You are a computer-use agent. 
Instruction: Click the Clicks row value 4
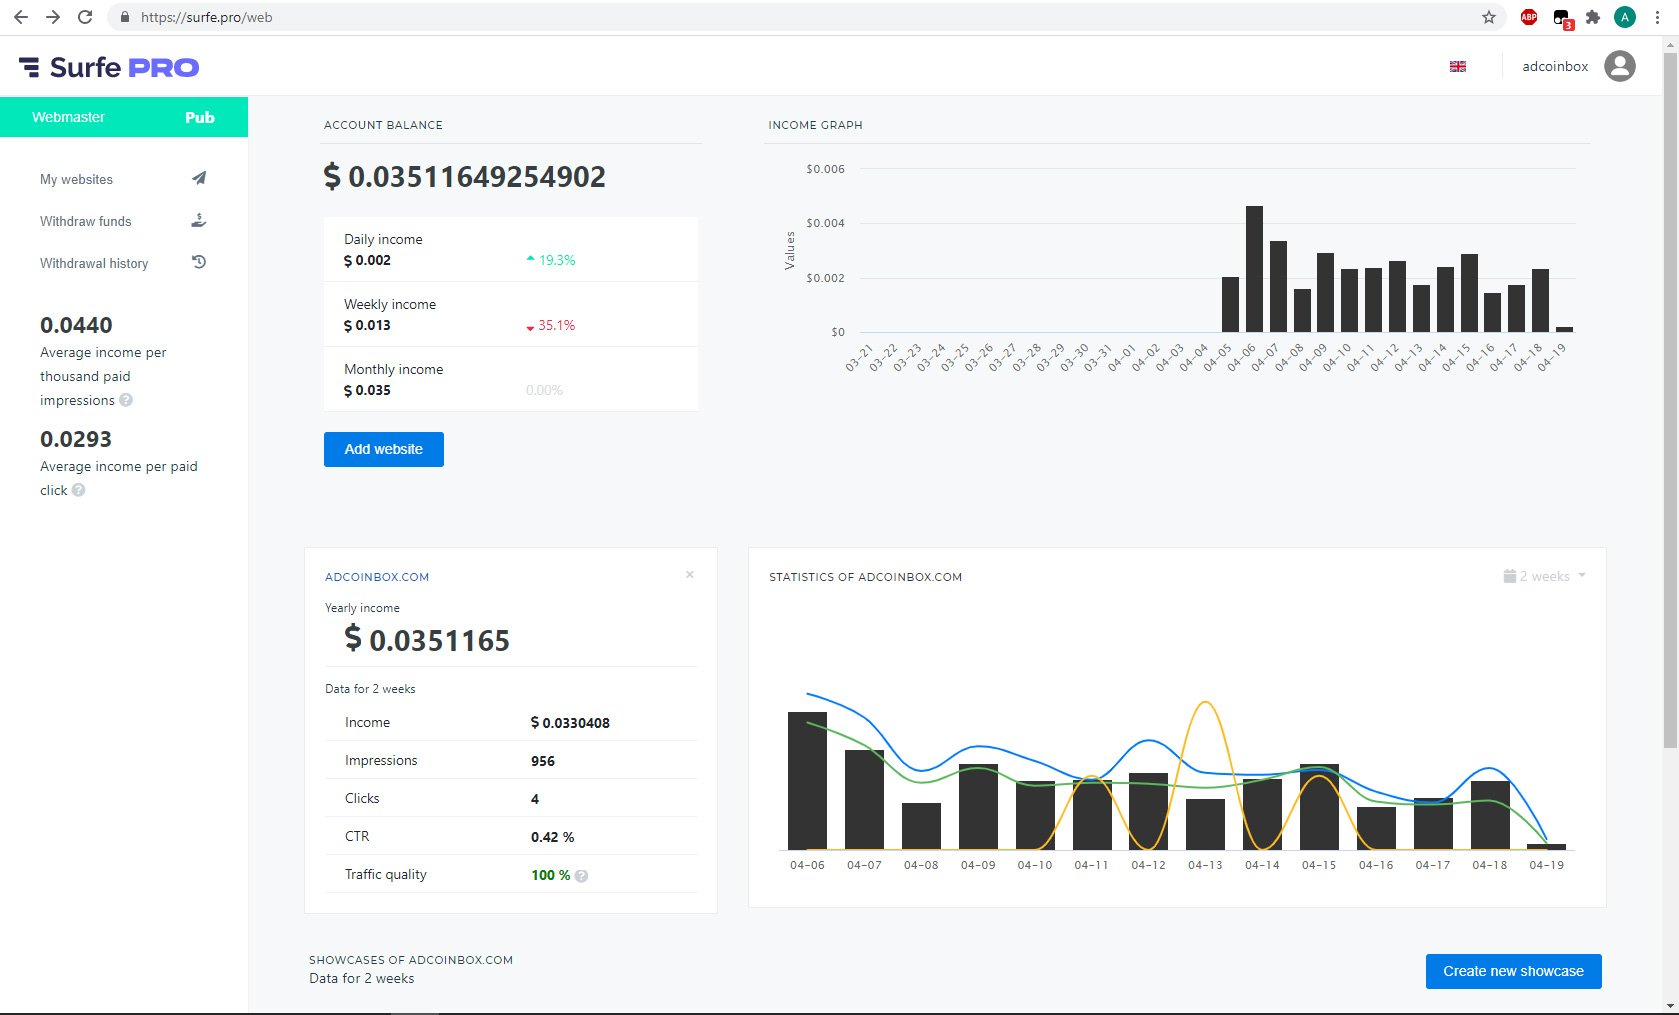[535, 799]
